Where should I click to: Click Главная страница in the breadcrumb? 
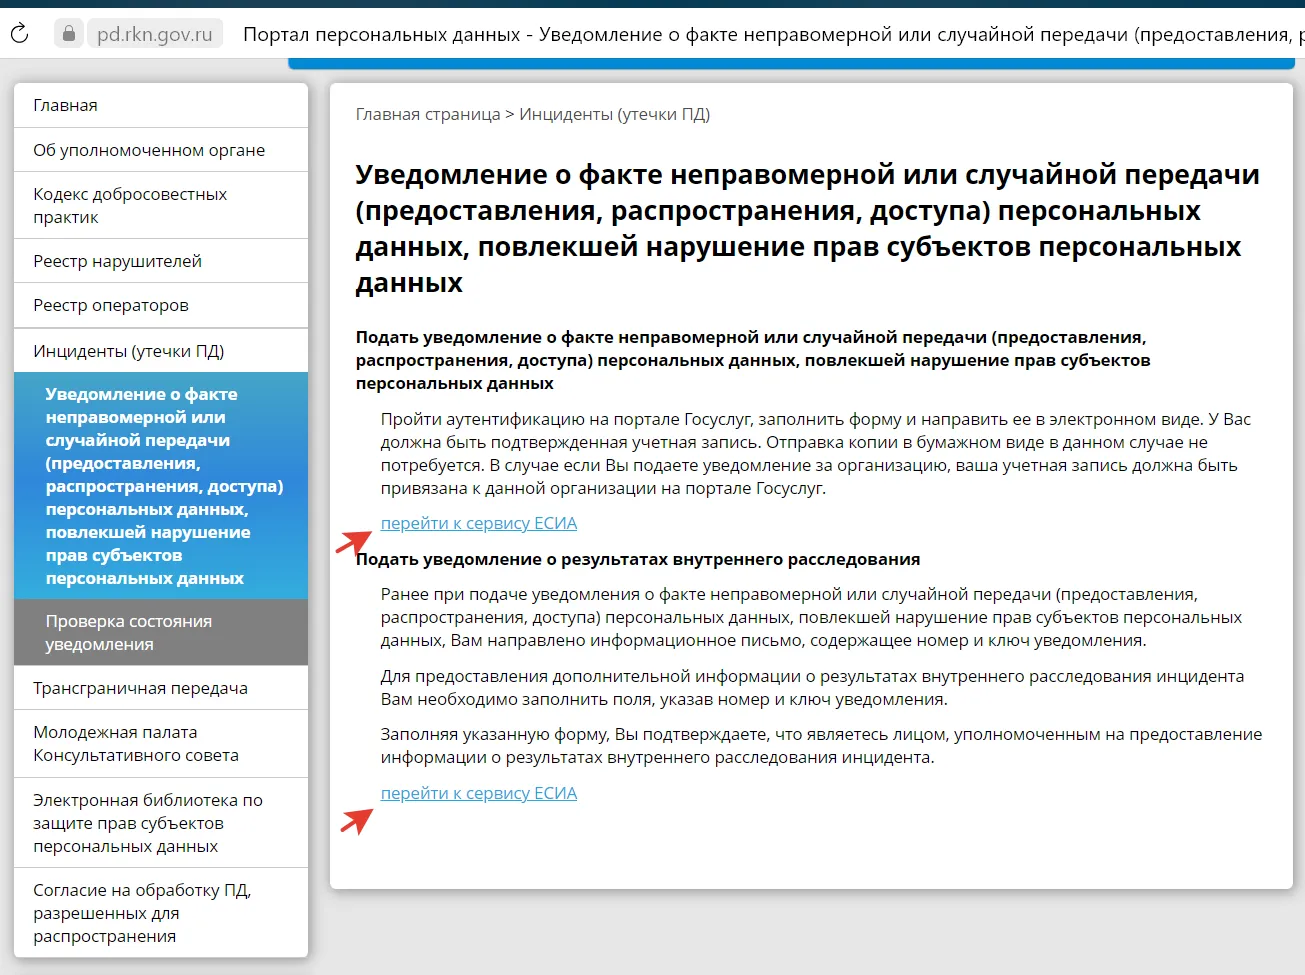click(x=427, y=114)
